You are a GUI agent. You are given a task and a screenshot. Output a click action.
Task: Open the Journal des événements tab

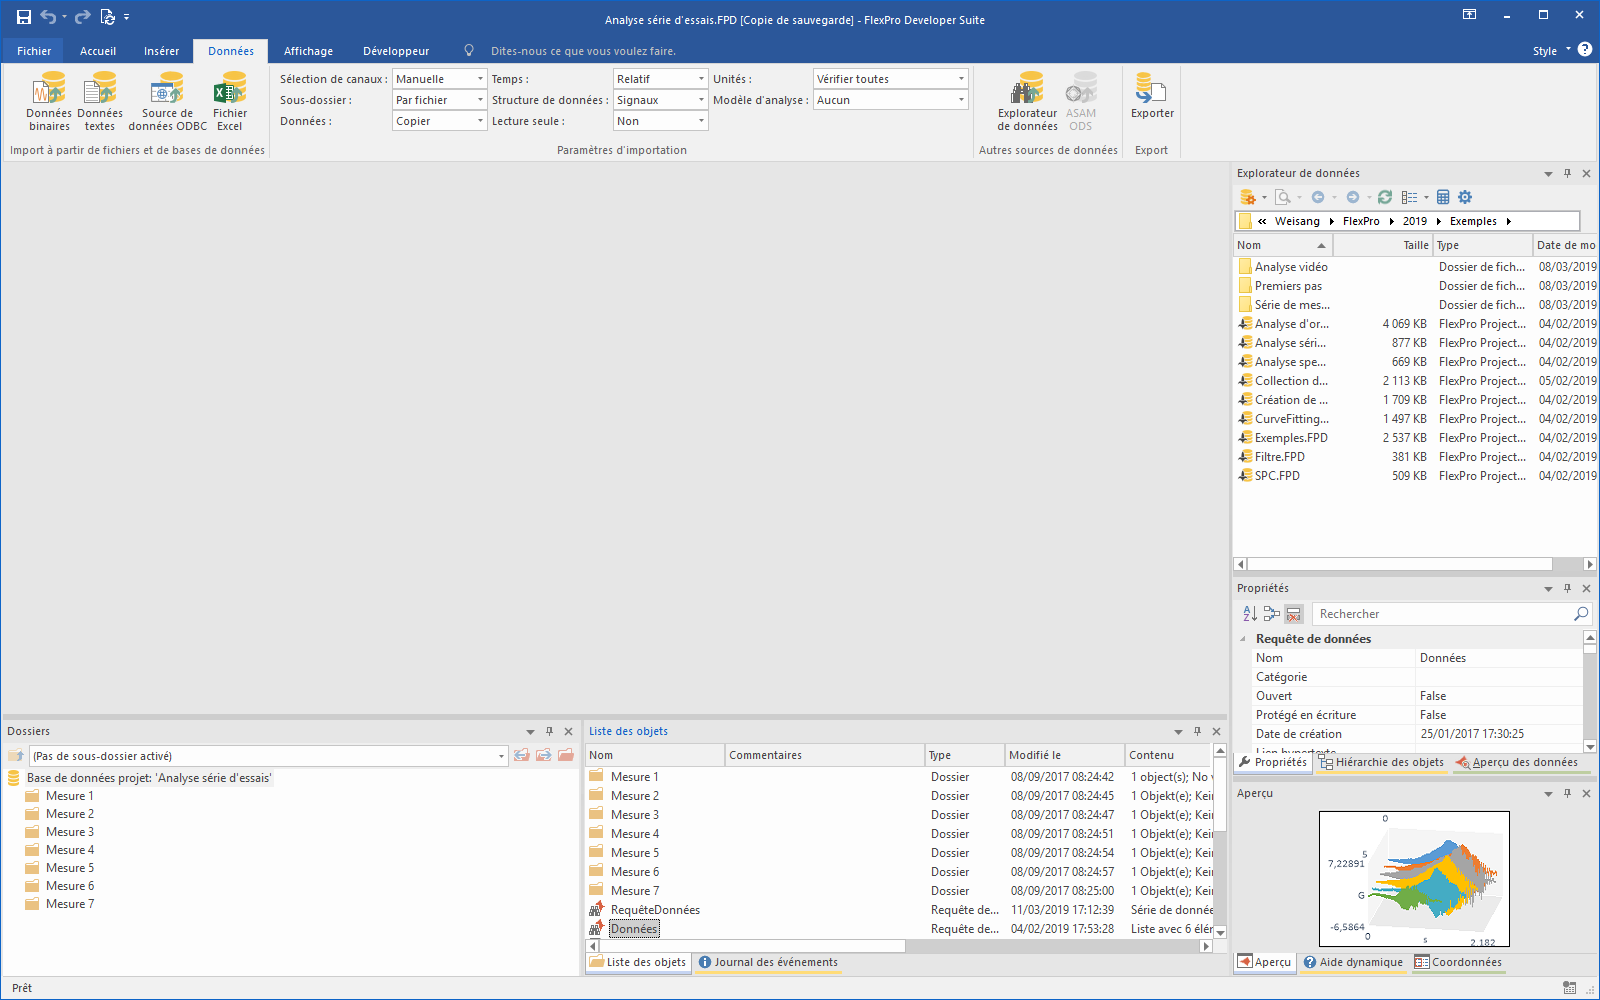(768, 962)
